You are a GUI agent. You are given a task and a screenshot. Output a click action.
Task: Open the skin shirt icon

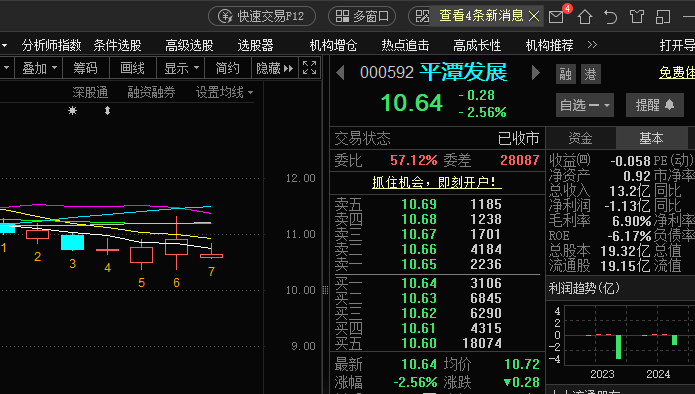coord(637,17)
